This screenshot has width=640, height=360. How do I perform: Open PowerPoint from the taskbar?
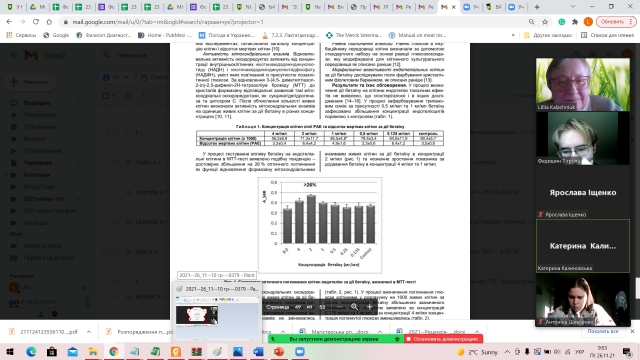pyautogui.click(x=279, y=351)
